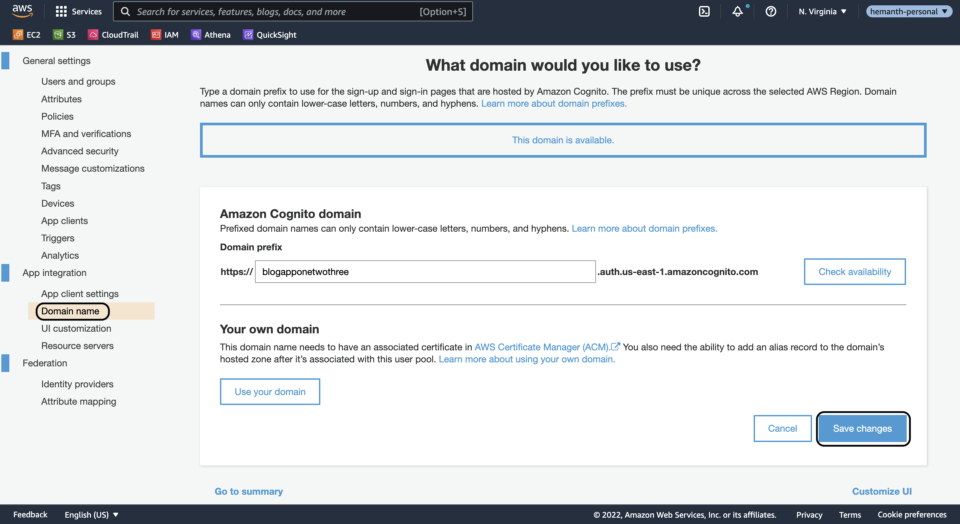The image size is (960, 524).
Task: Open UI customization
Action: [x=77, y=329]
